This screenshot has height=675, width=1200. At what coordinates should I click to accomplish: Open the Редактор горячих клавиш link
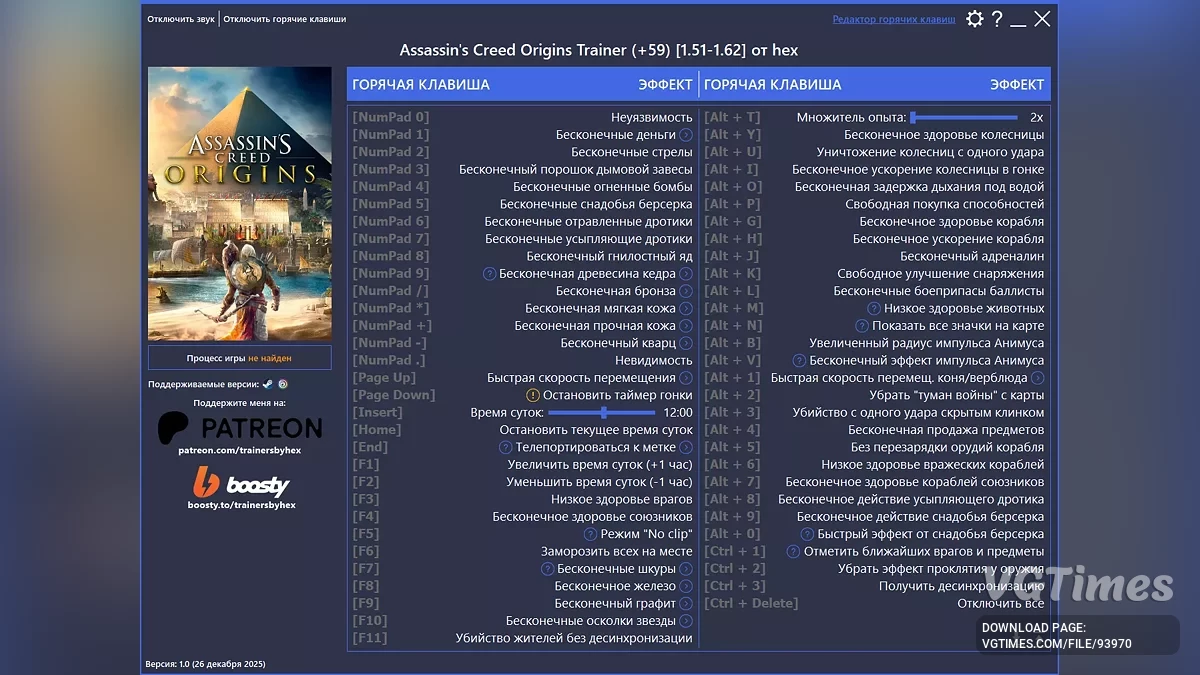pos(894,19)
